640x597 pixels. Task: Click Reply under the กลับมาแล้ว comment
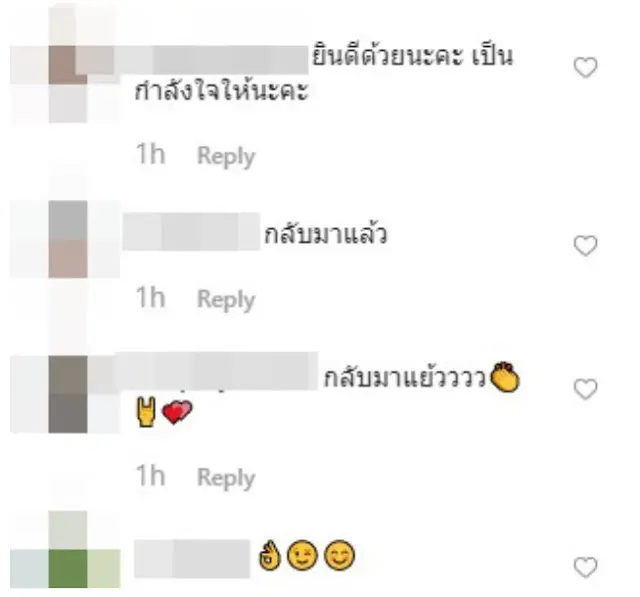[x=226, y=300]
